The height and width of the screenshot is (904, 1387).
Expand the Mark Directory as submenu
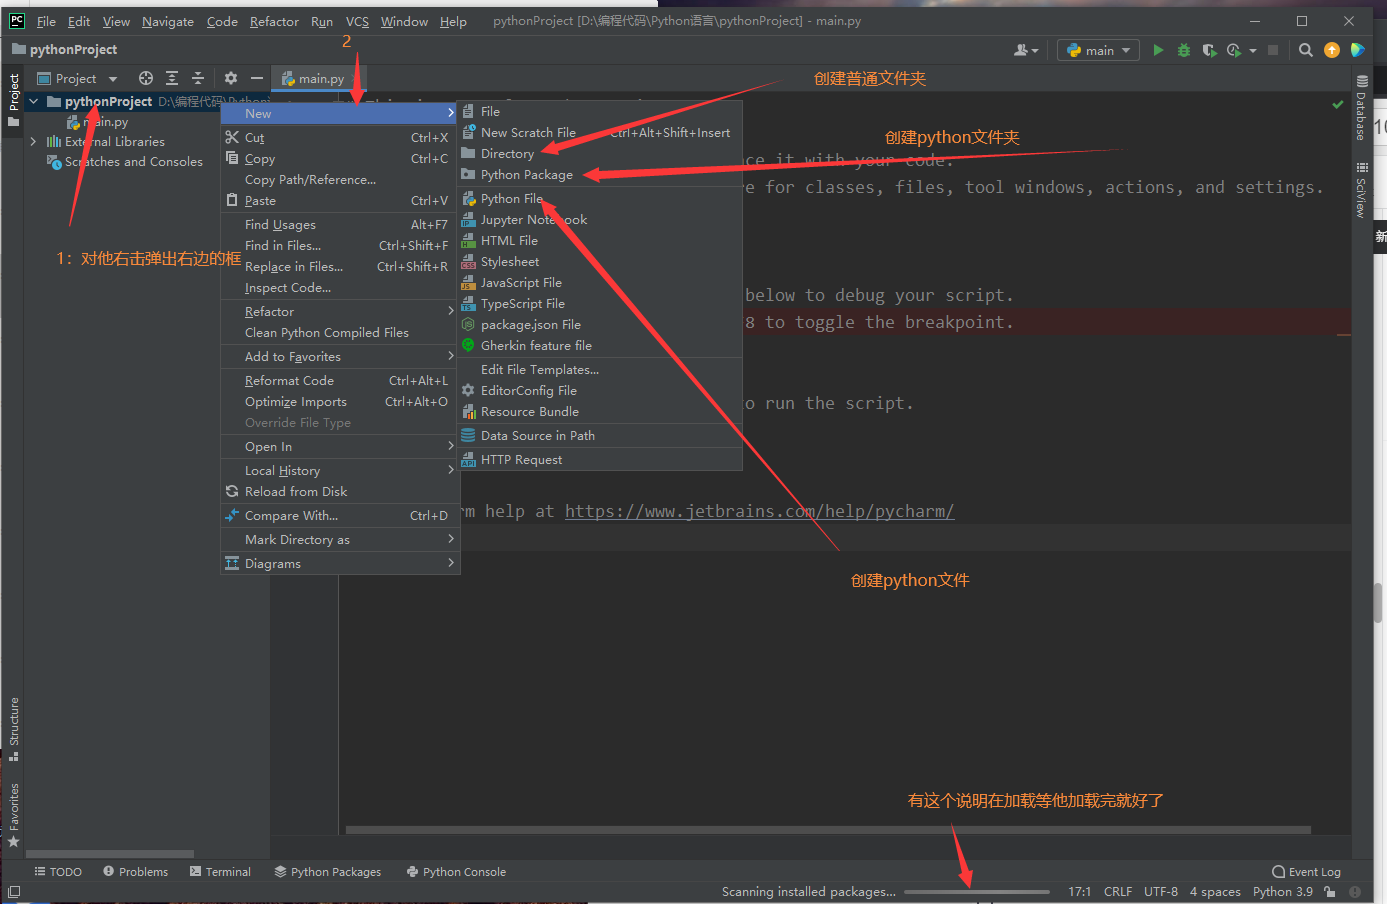340,540
